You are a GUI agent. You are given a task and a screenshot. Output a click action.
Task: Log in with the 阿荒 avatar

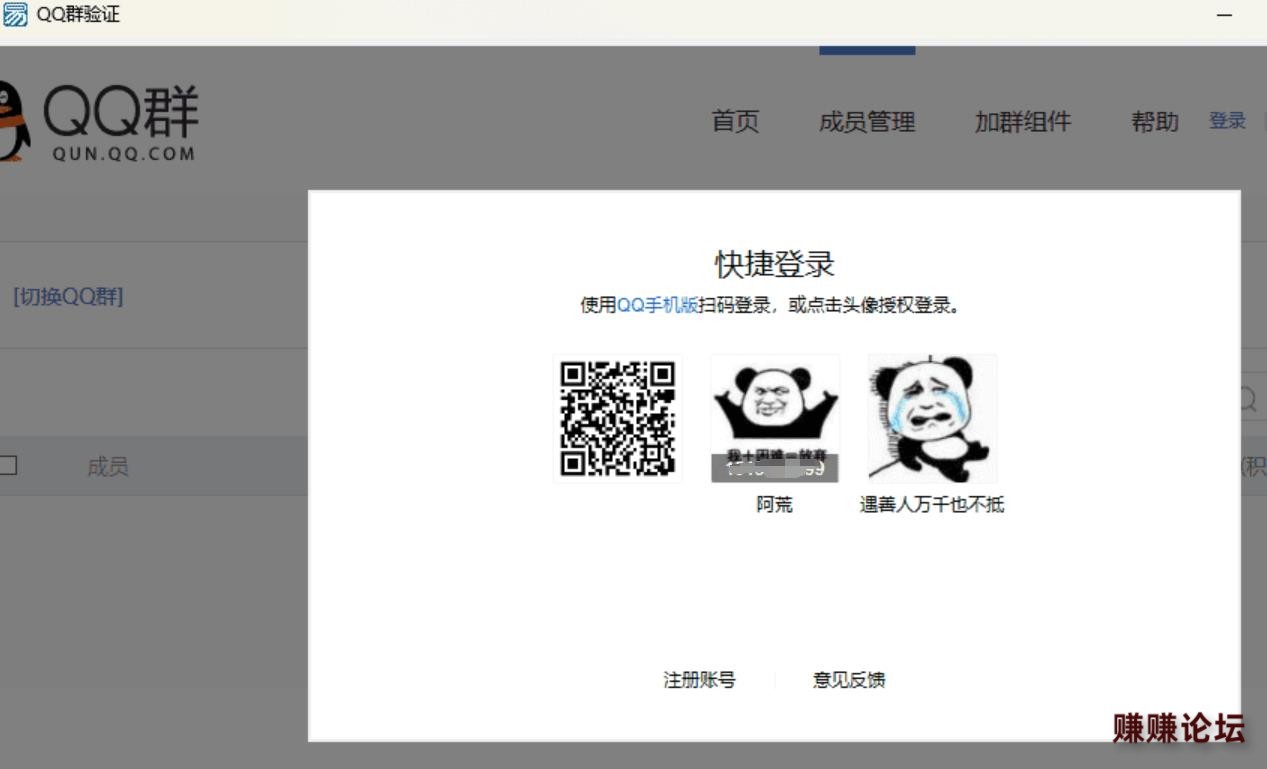point(775,419)
